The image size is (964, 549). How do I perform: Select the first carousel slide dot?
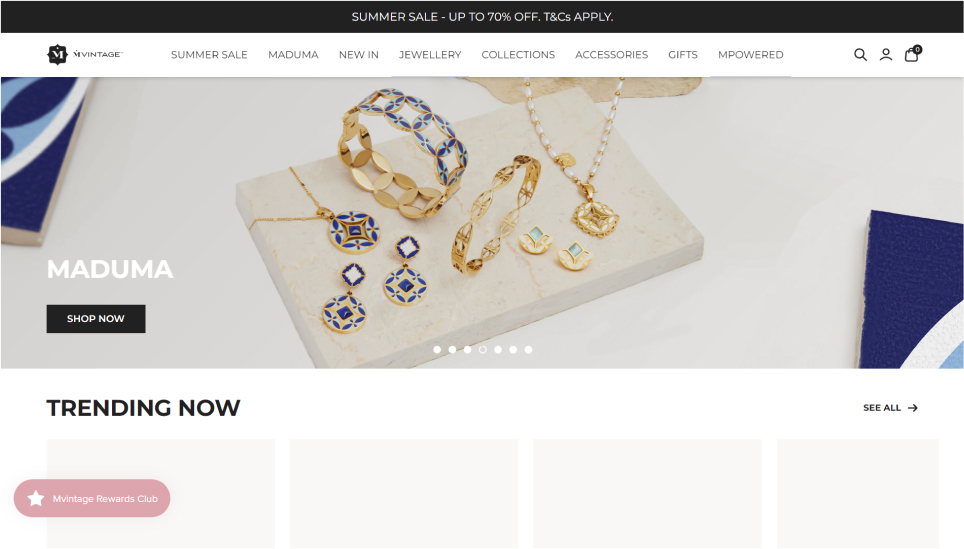[437, 349]
